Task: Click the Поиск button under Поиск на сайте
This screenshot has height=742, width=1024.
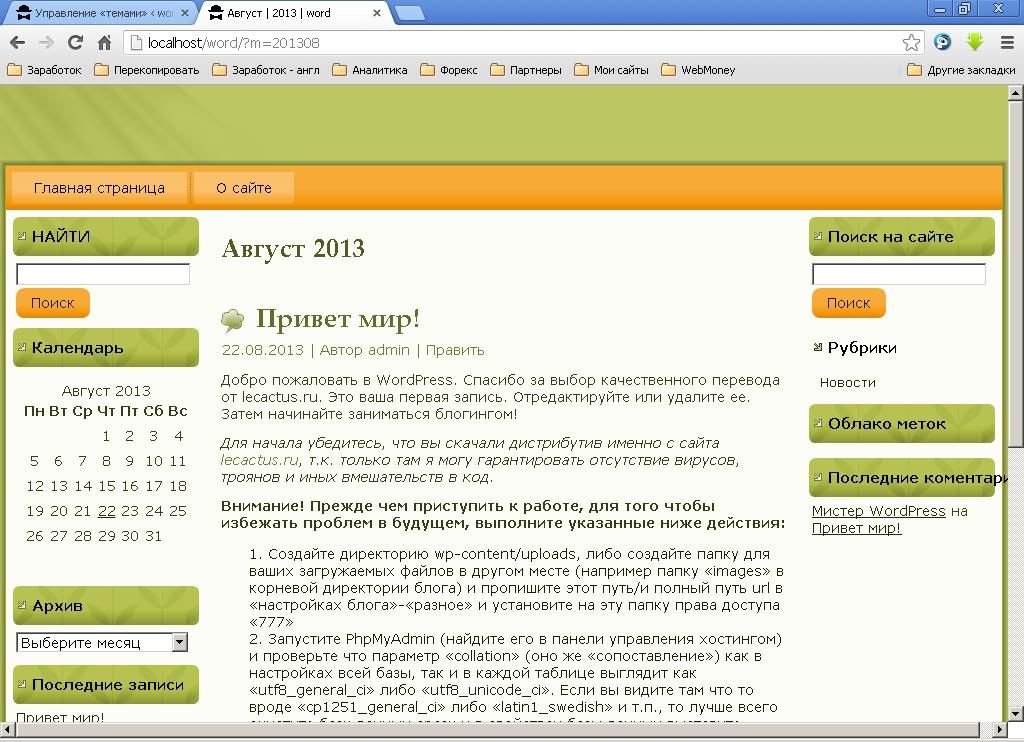Action: point(848,303)
